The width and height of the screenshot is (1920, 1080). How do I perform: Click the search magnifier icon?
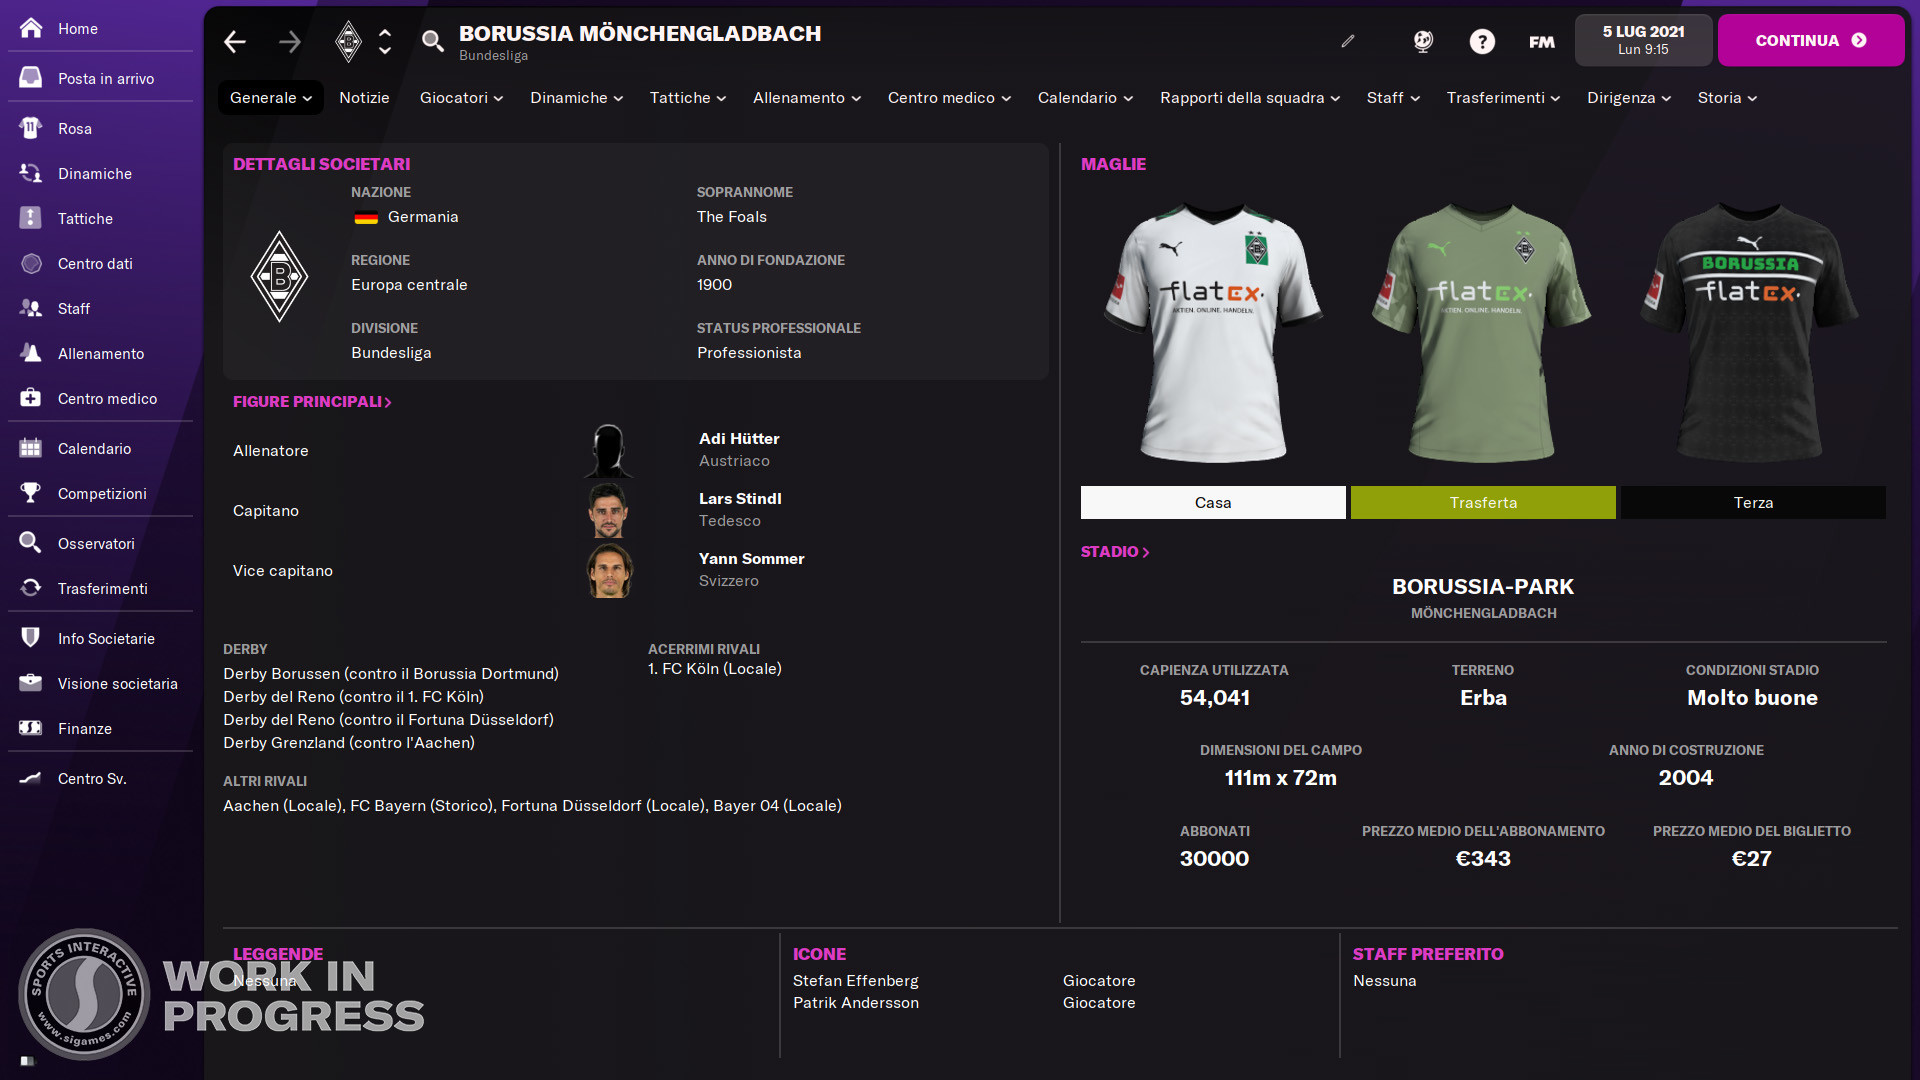tap(432, 41)
